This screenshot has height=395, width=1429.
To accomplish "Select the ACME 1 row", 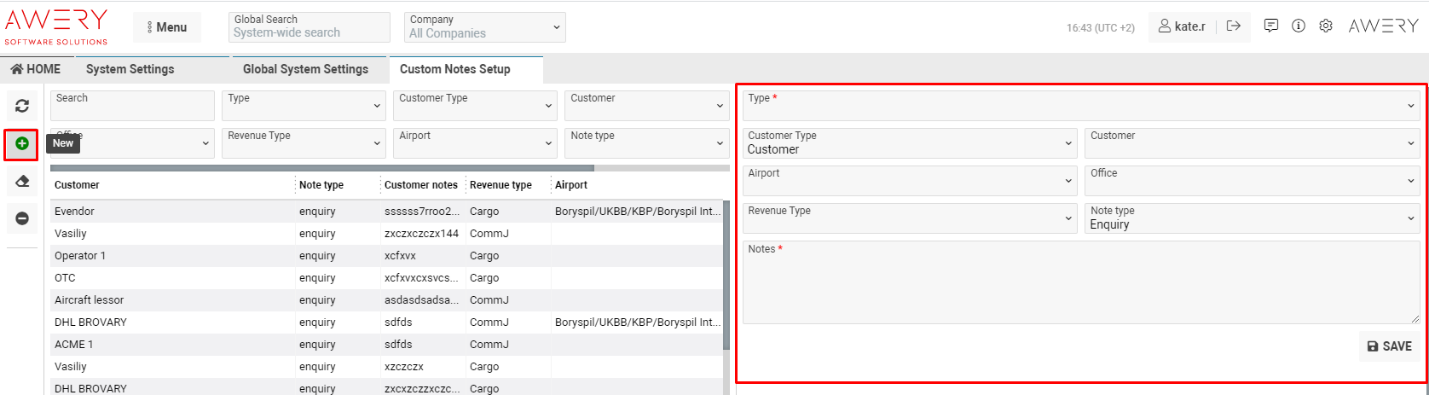I will click(386, 344).
